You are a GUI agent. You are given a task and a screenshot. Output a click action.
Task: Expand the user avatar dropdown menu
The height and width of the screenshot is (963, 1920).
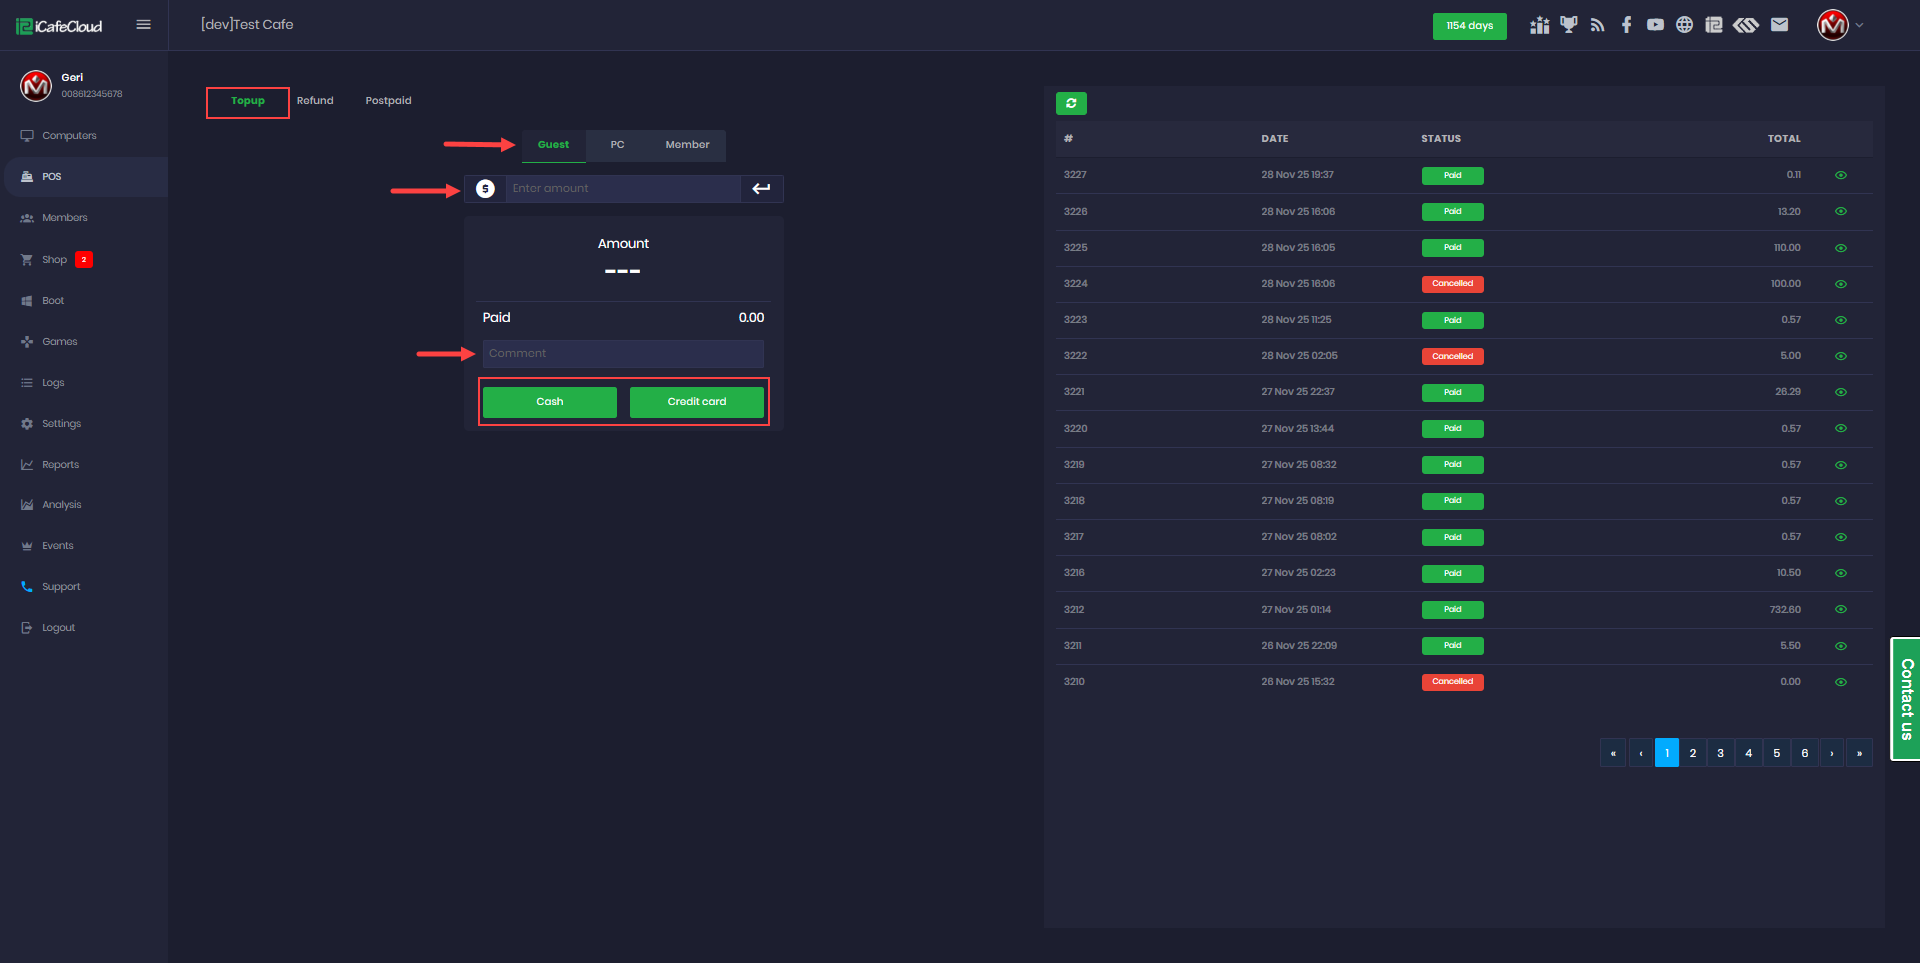(1839, 25)
